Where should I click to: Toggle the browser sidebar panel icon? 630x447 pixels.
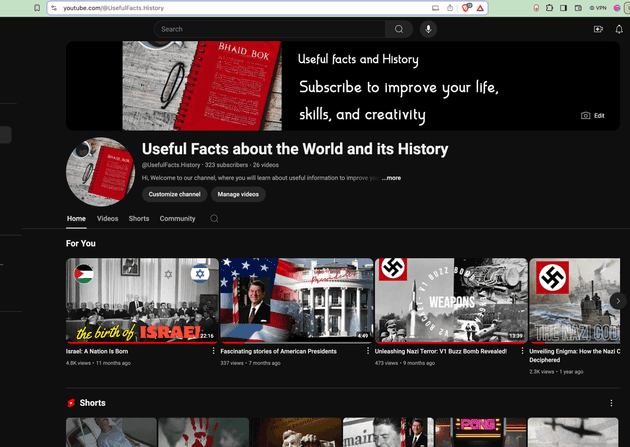[x=563, y=8]
